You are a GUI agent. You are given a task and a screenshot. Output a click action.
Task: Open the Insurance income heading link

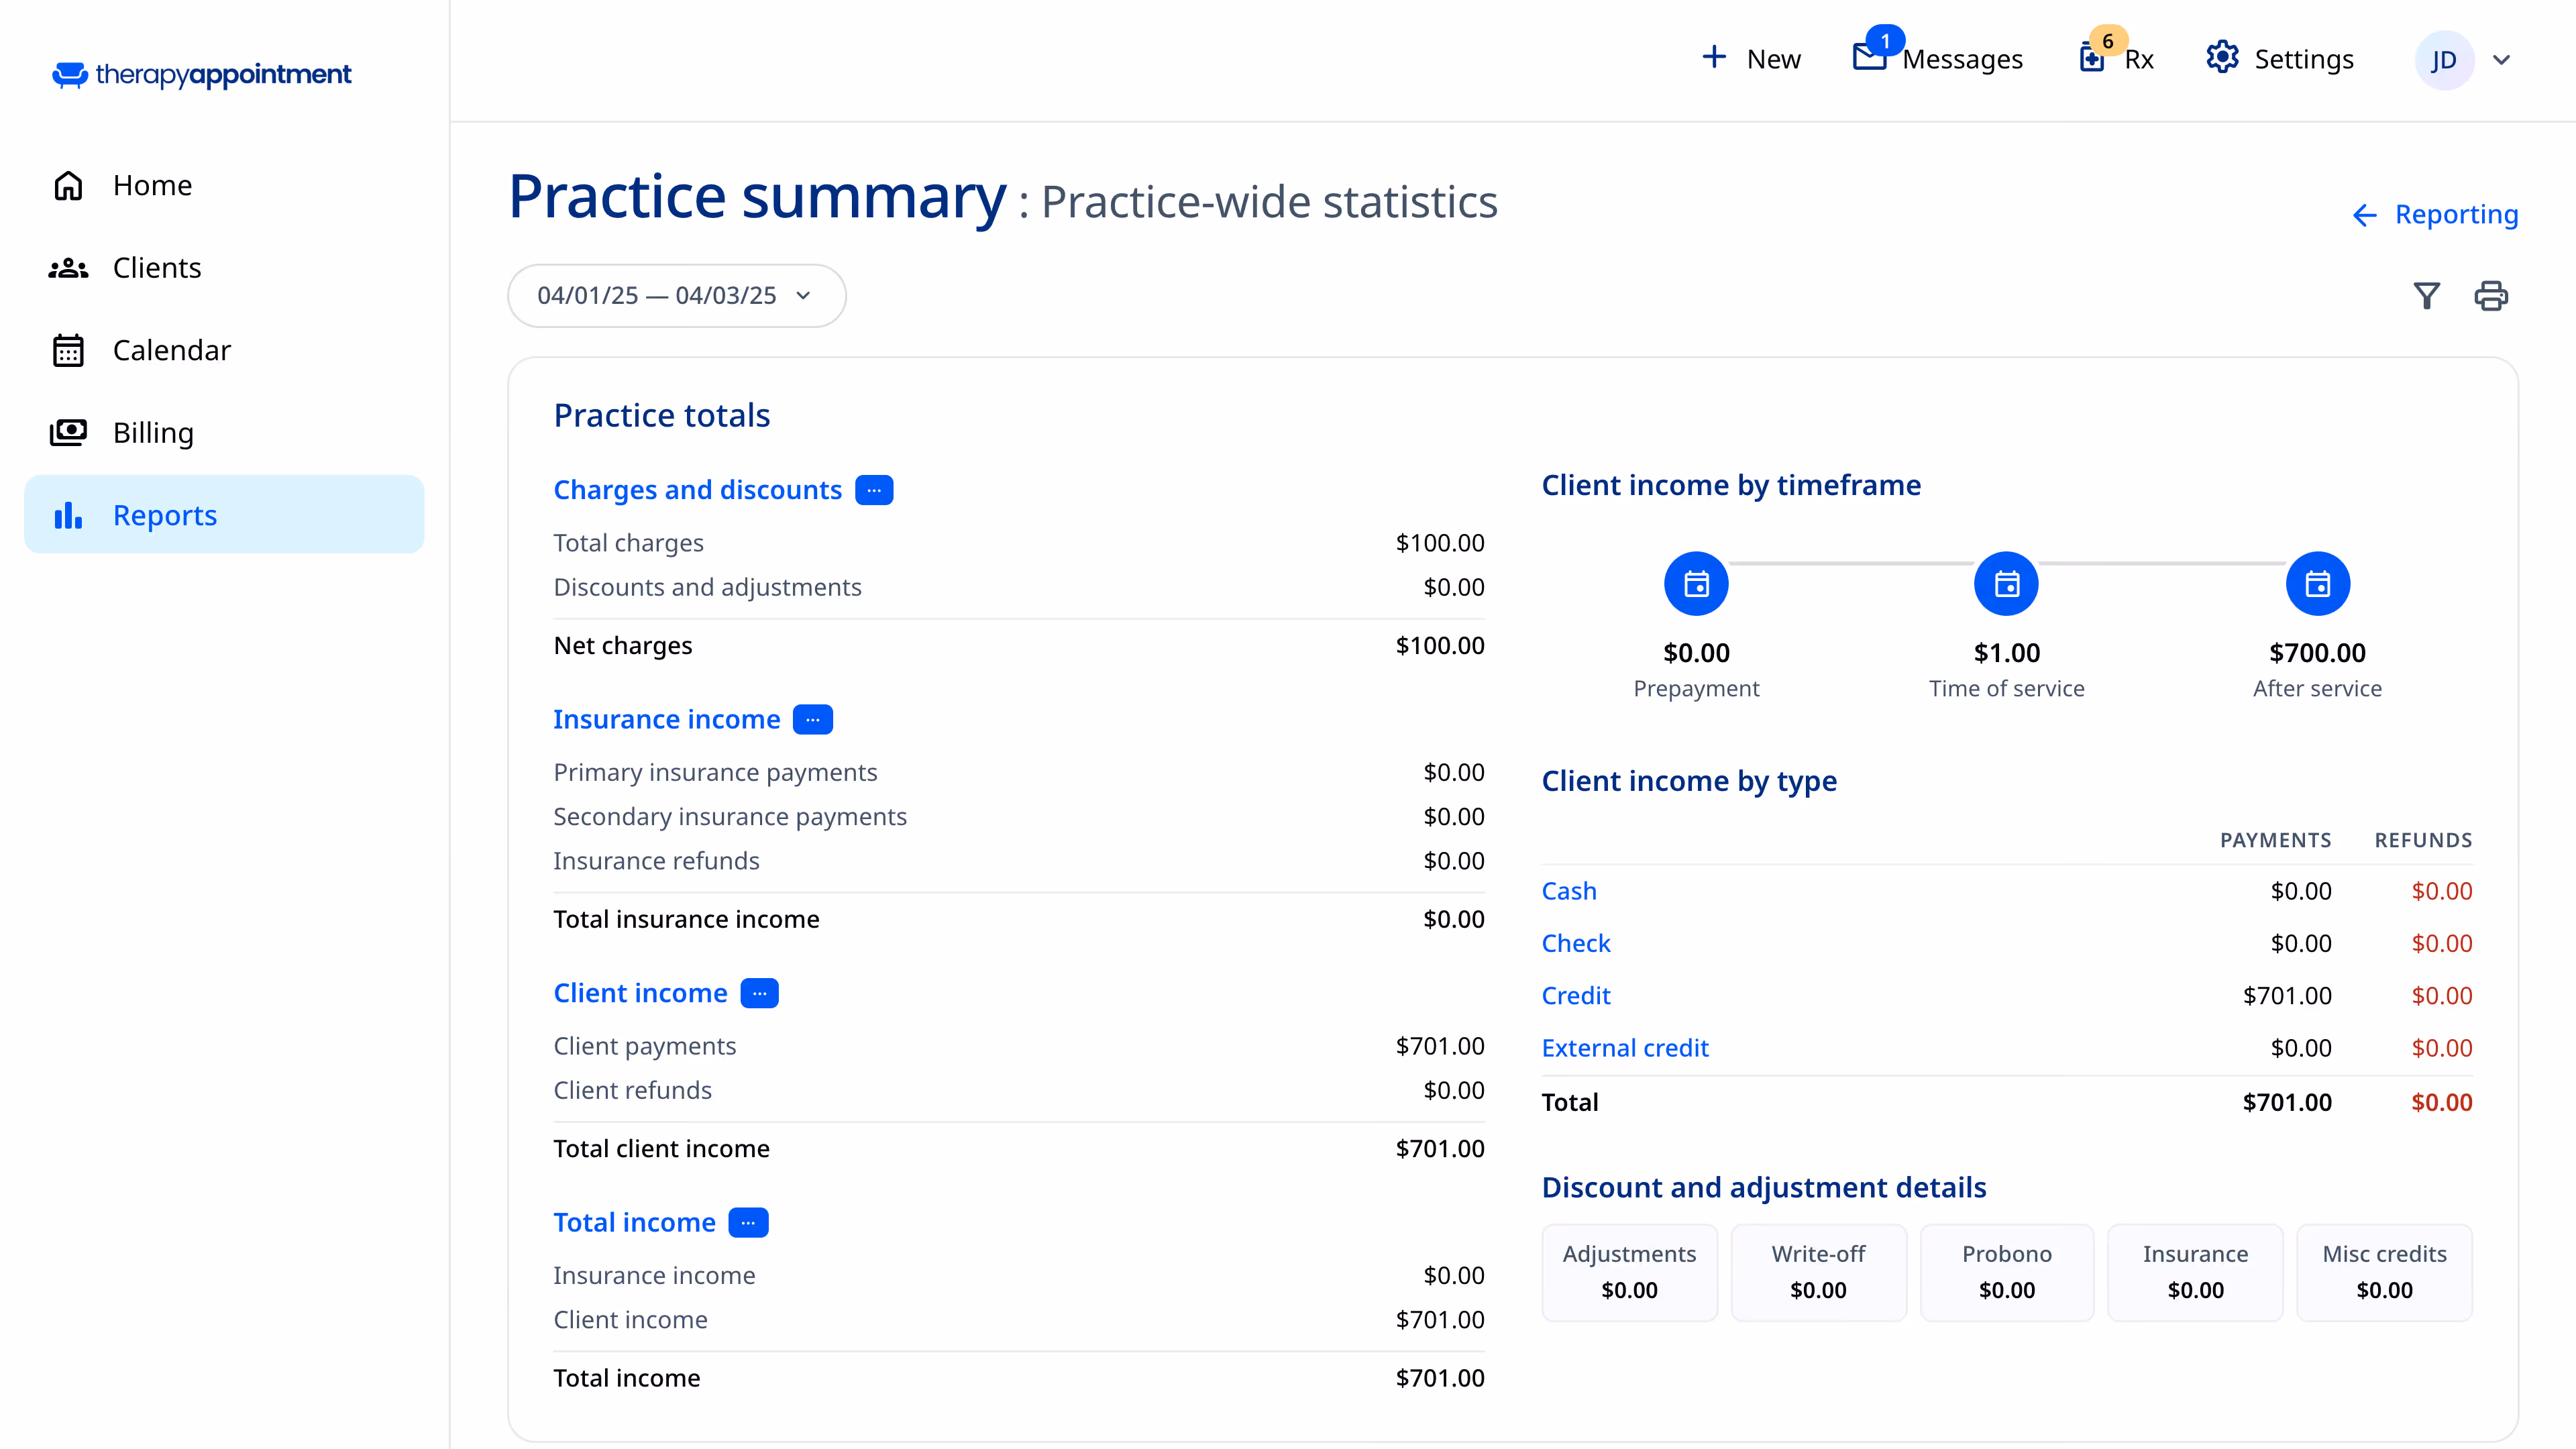click(667, 720)
